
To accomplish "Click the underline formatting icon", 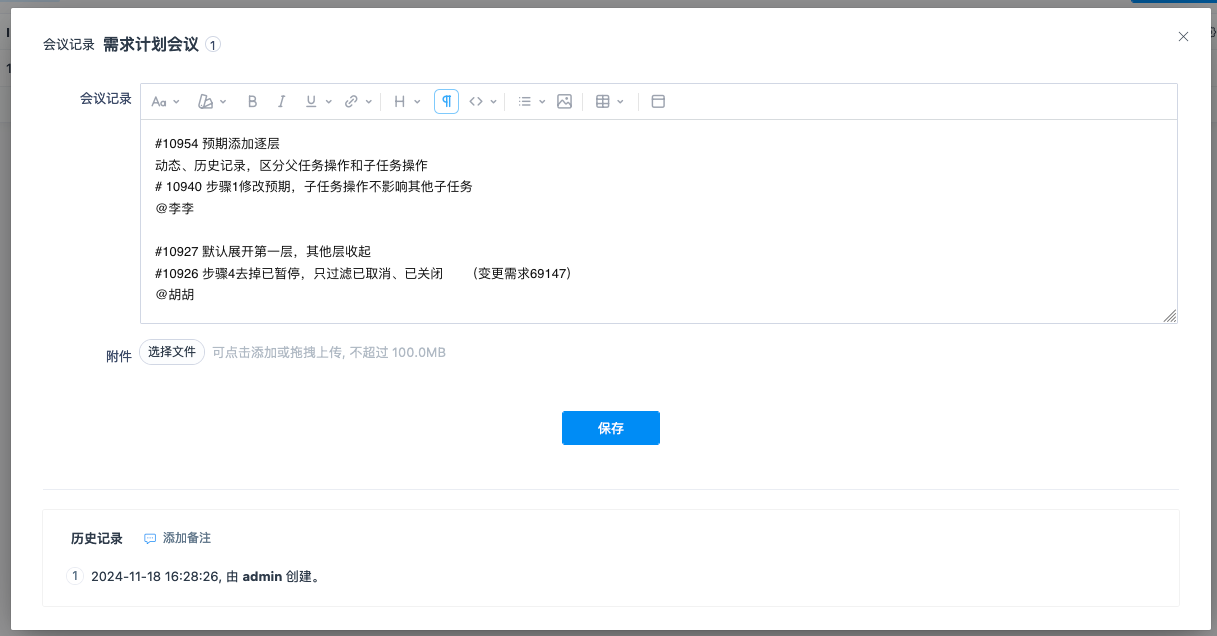I will pos(311,101).
